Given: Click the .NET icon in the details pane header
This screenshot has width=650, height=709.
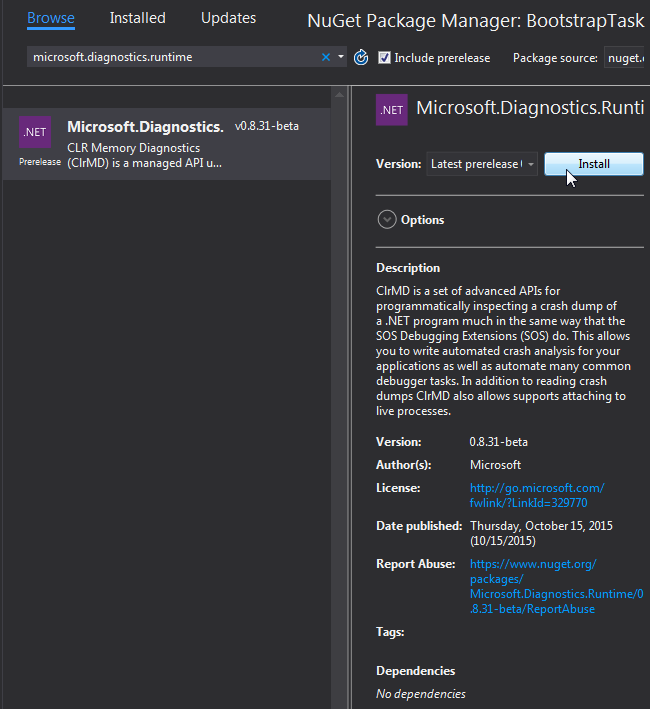Looking at the screenshot, I should 391,110.
